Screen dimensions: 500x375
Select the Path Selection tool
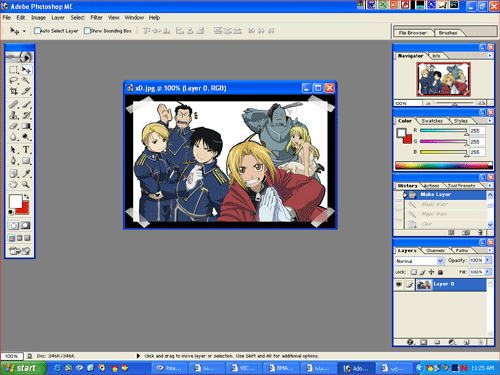13,150
